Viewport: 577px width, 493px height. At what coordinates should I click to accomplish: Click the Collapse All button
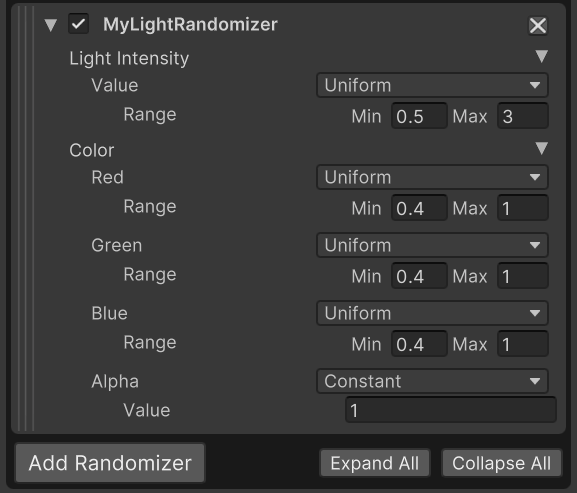(x=502, y=463)
